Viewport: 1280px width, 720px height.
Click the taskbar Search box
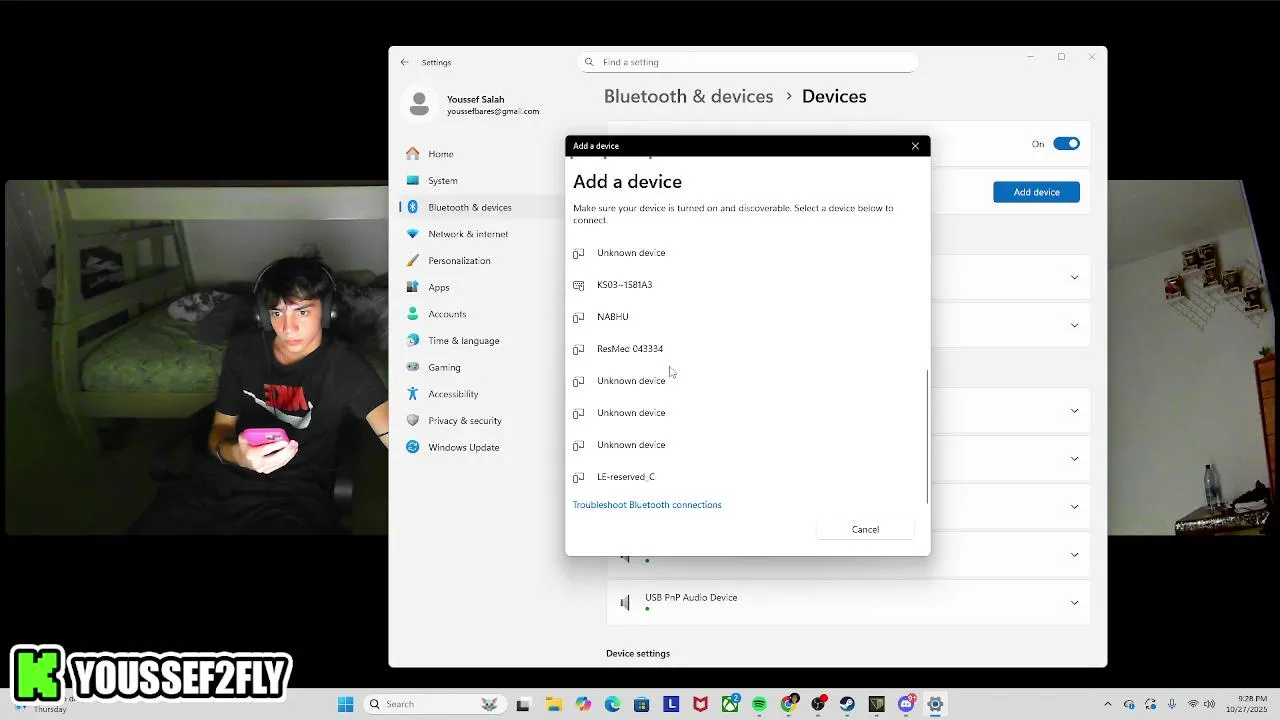433,704
